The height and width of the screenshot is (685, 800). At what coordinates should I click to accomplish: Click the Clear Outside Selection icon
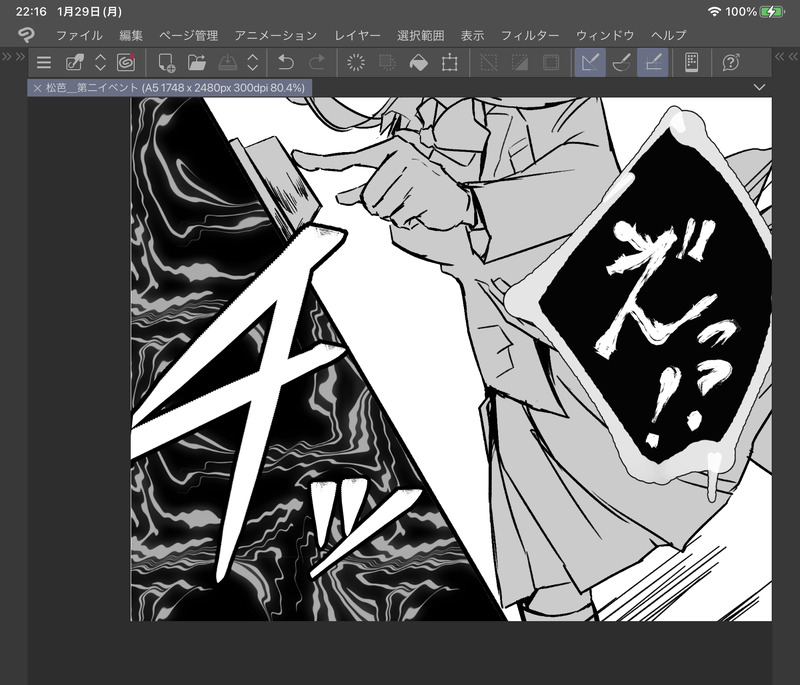pos(387,63)
